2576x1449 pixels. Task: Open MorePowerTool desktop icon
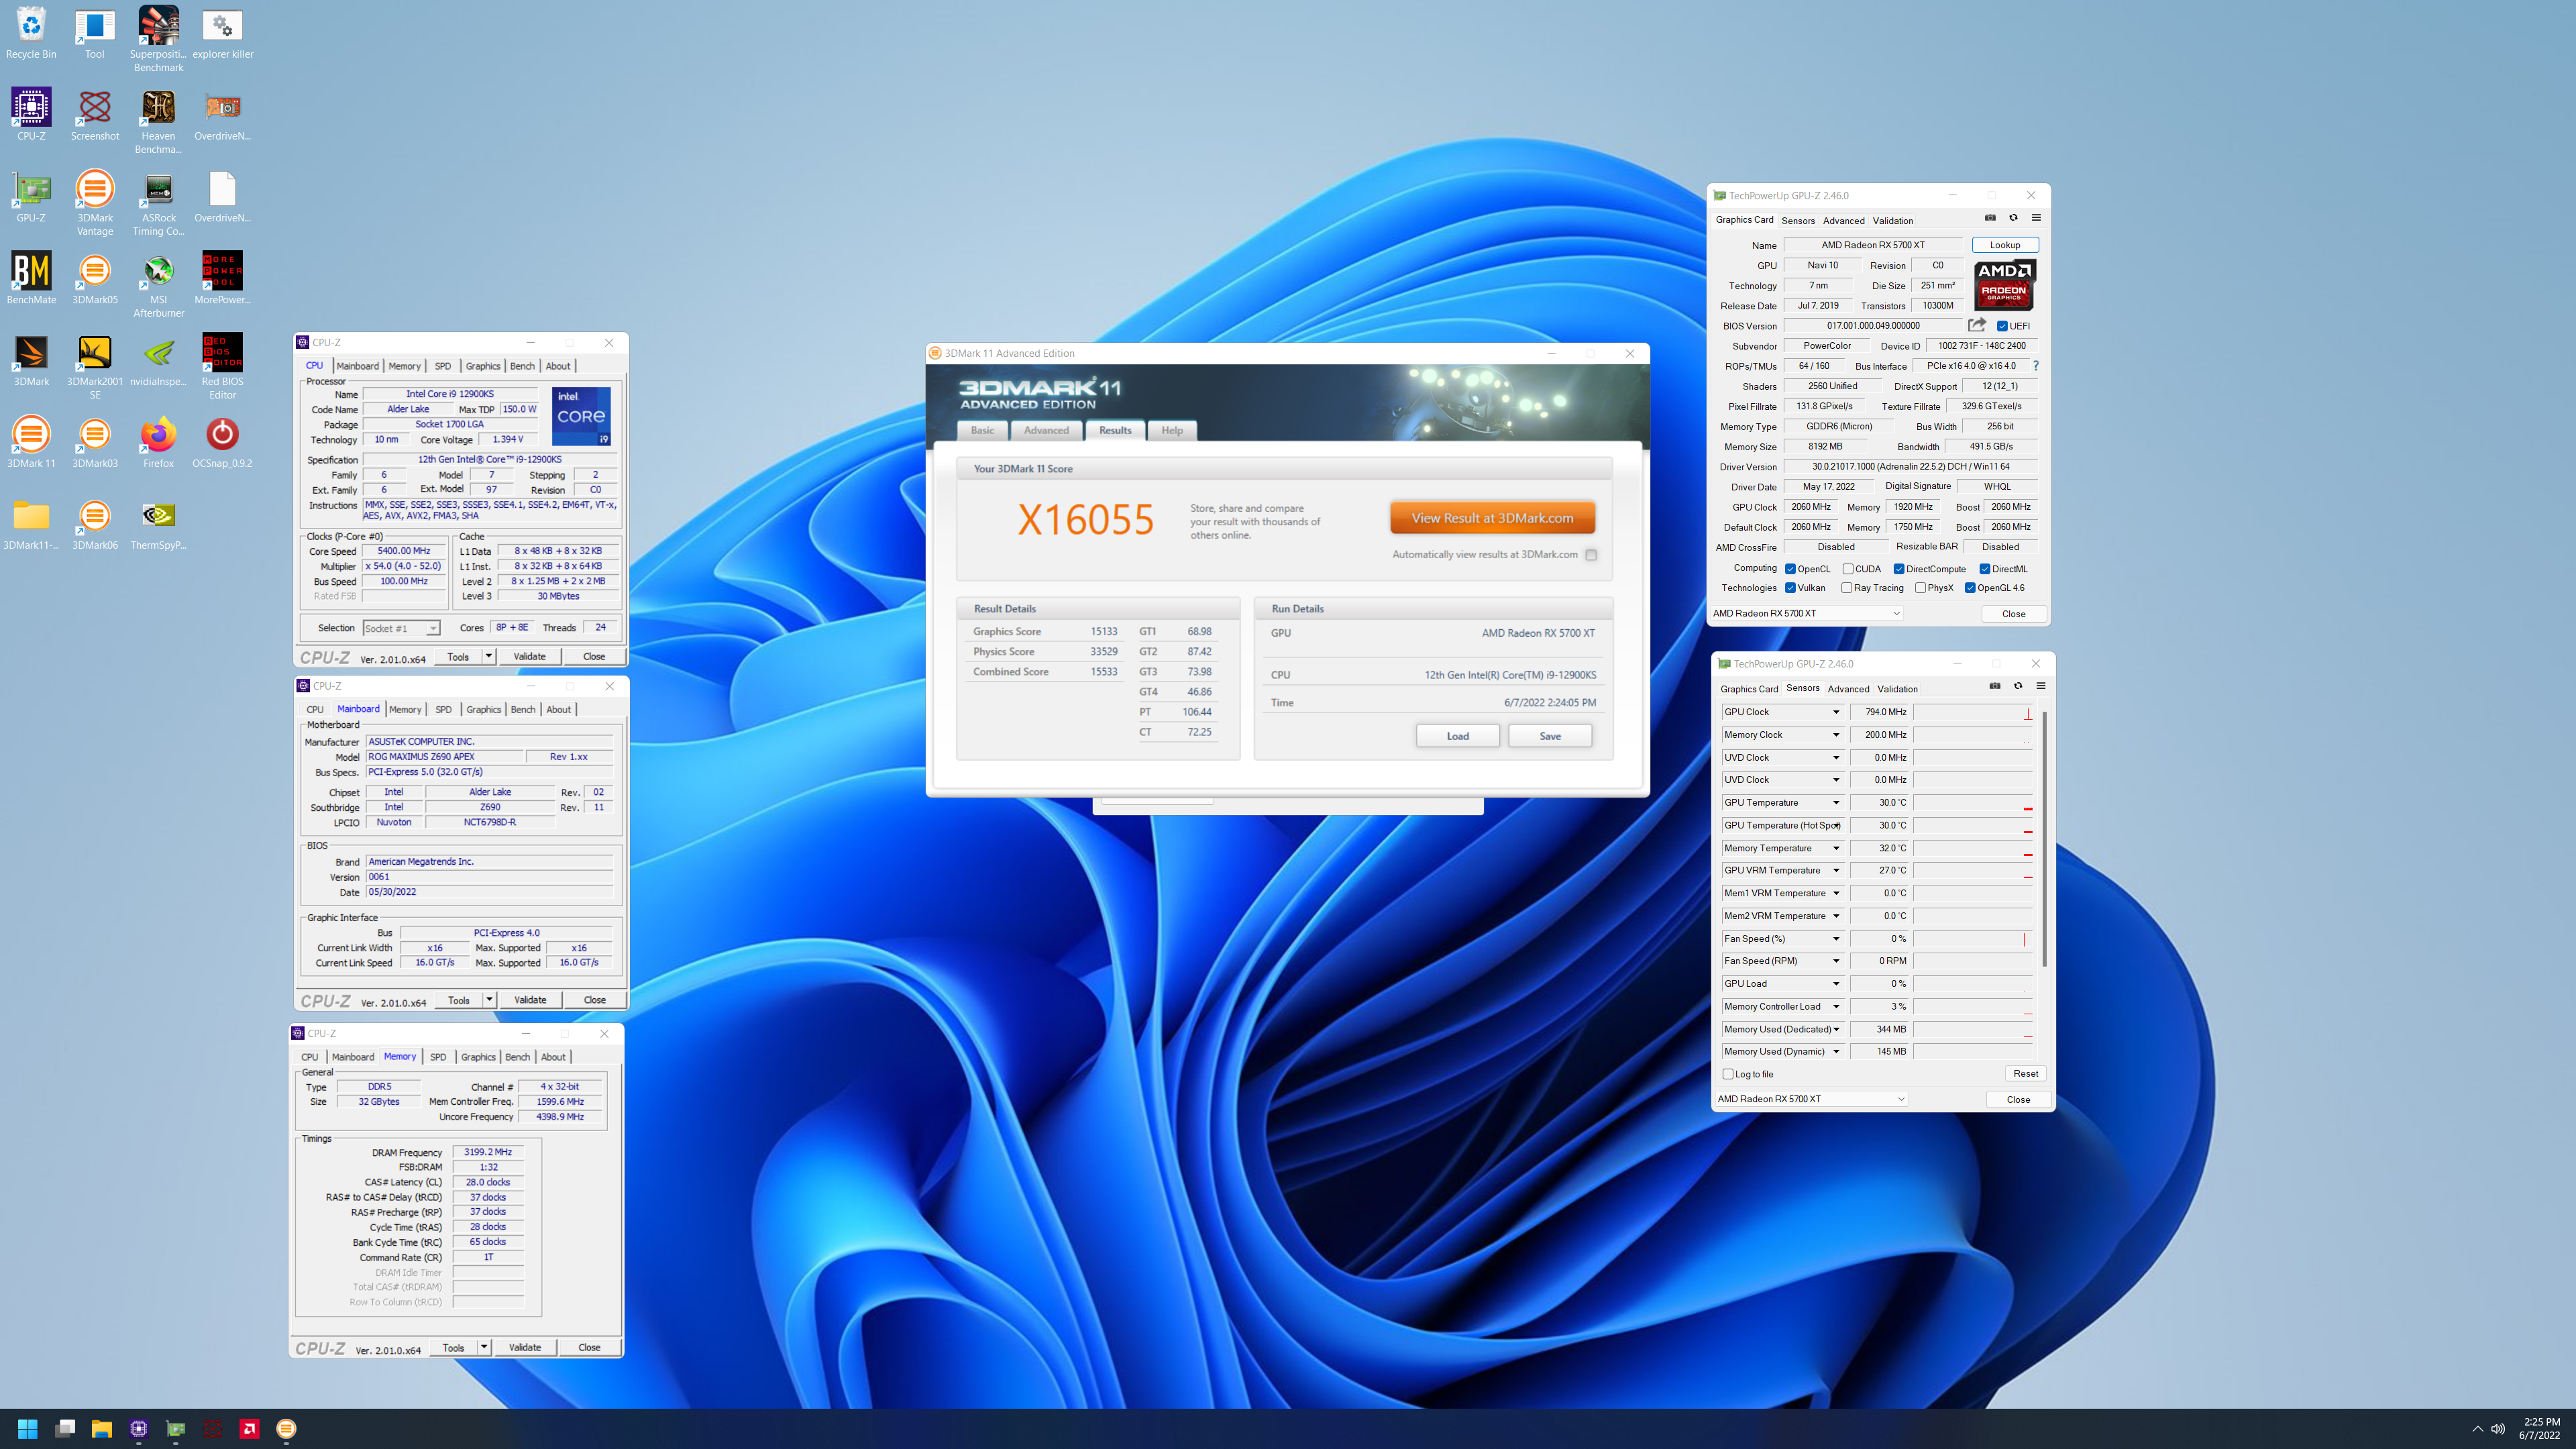click(222, 278)
